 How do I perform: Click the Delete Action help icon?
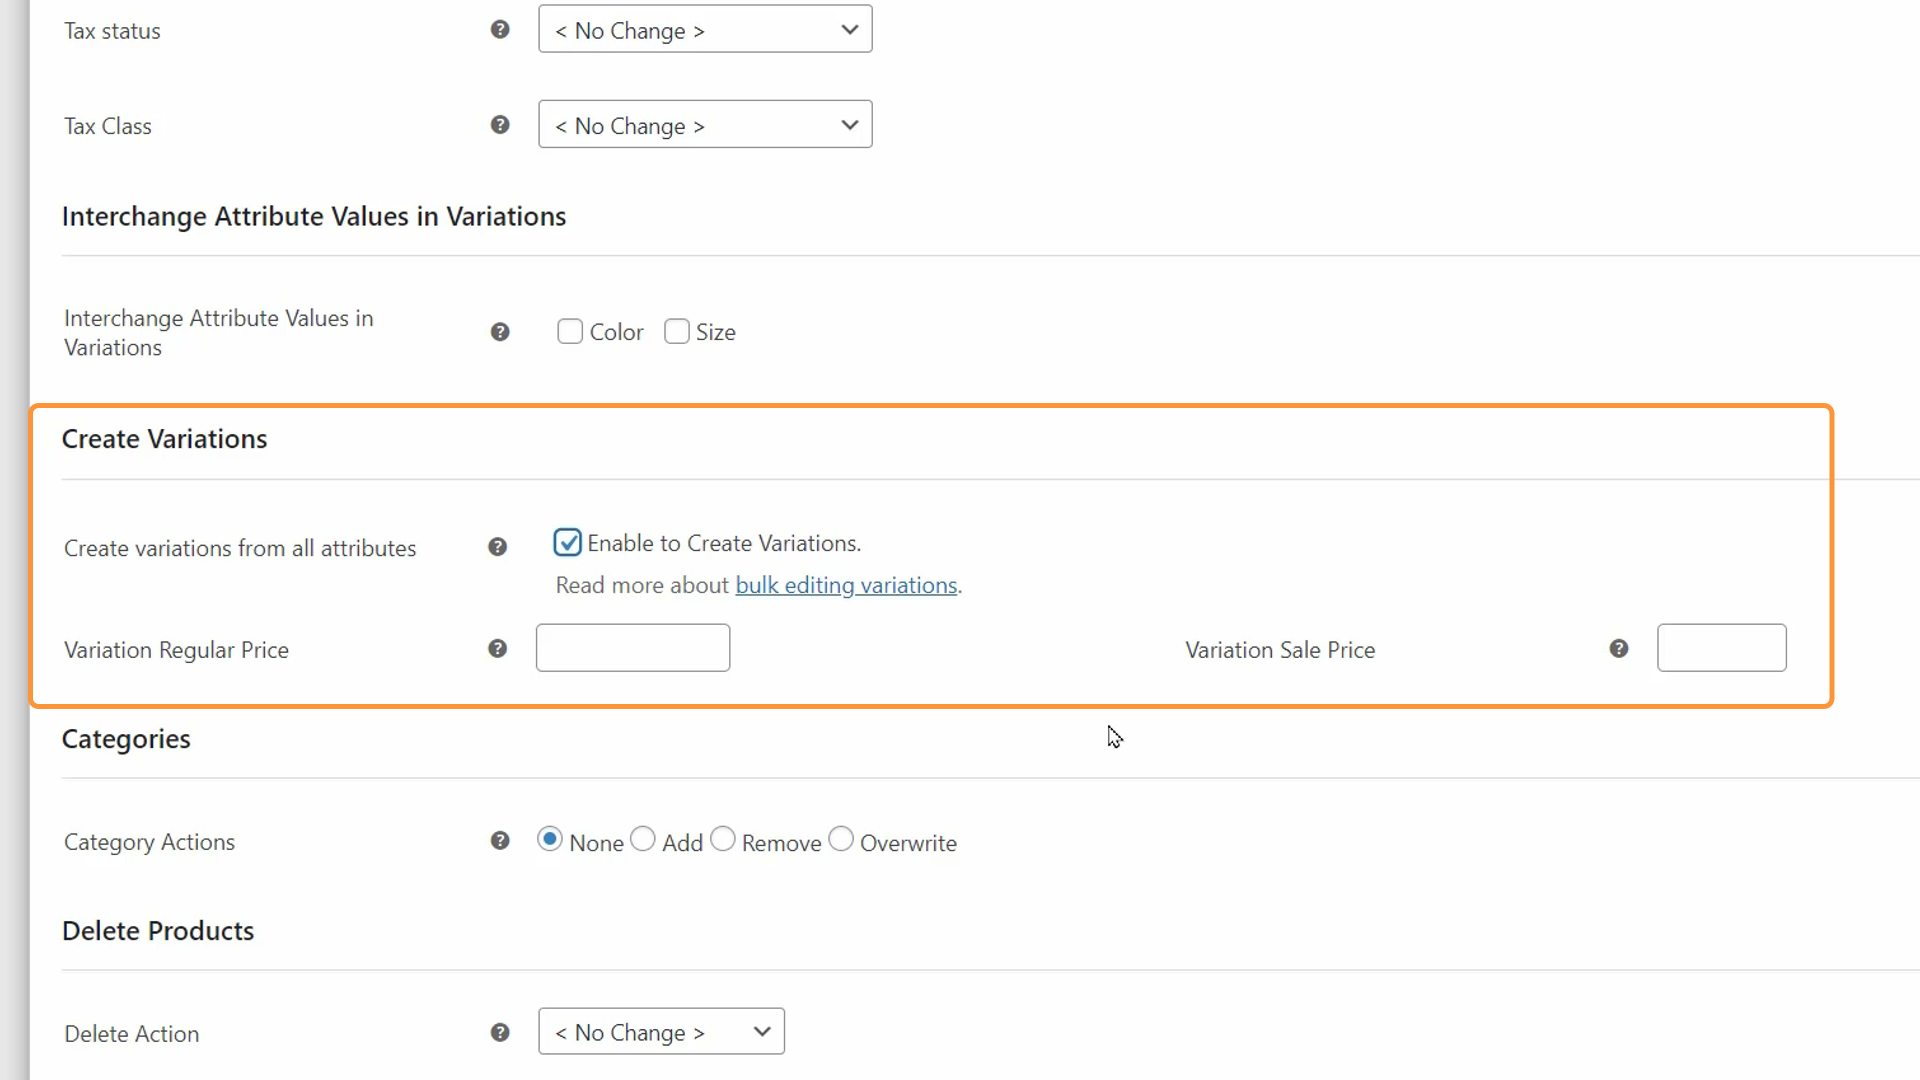(x=500, y=1033)
